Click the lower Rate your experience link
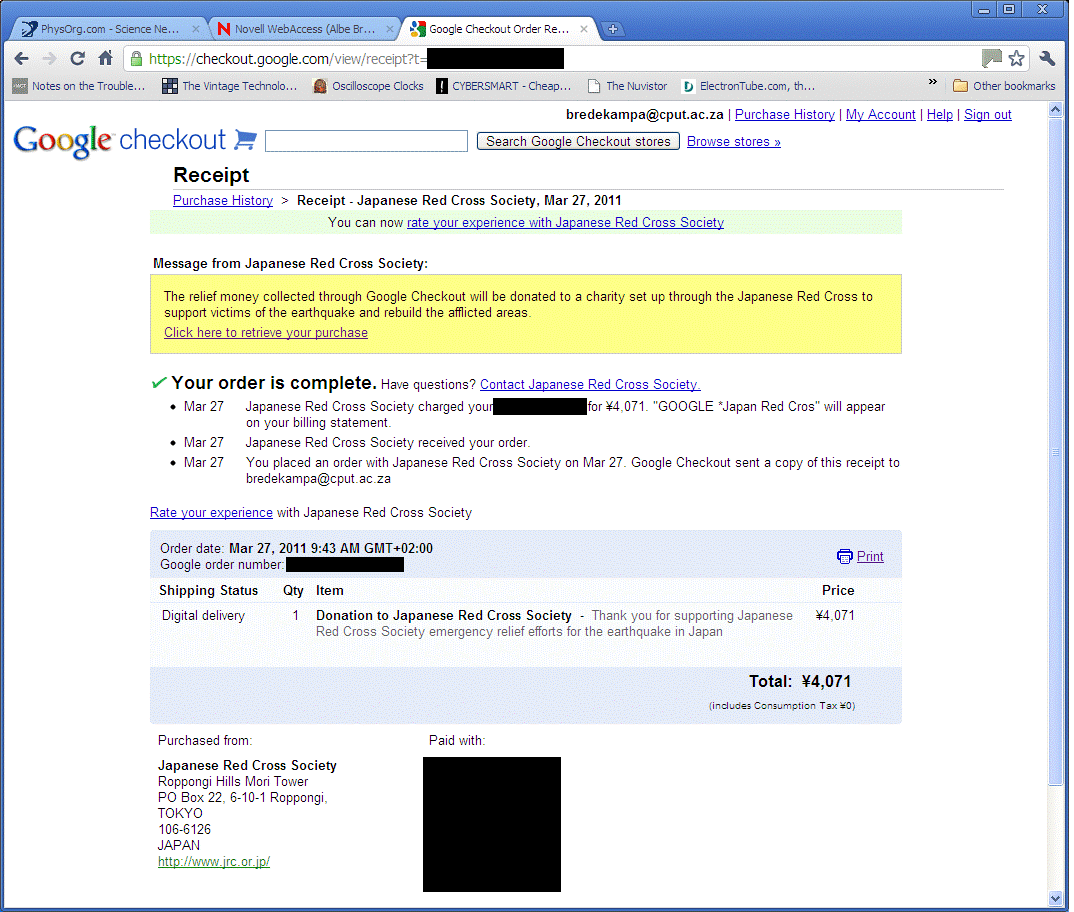Viewport: 1074px width, 912px height. pos(211,513)
